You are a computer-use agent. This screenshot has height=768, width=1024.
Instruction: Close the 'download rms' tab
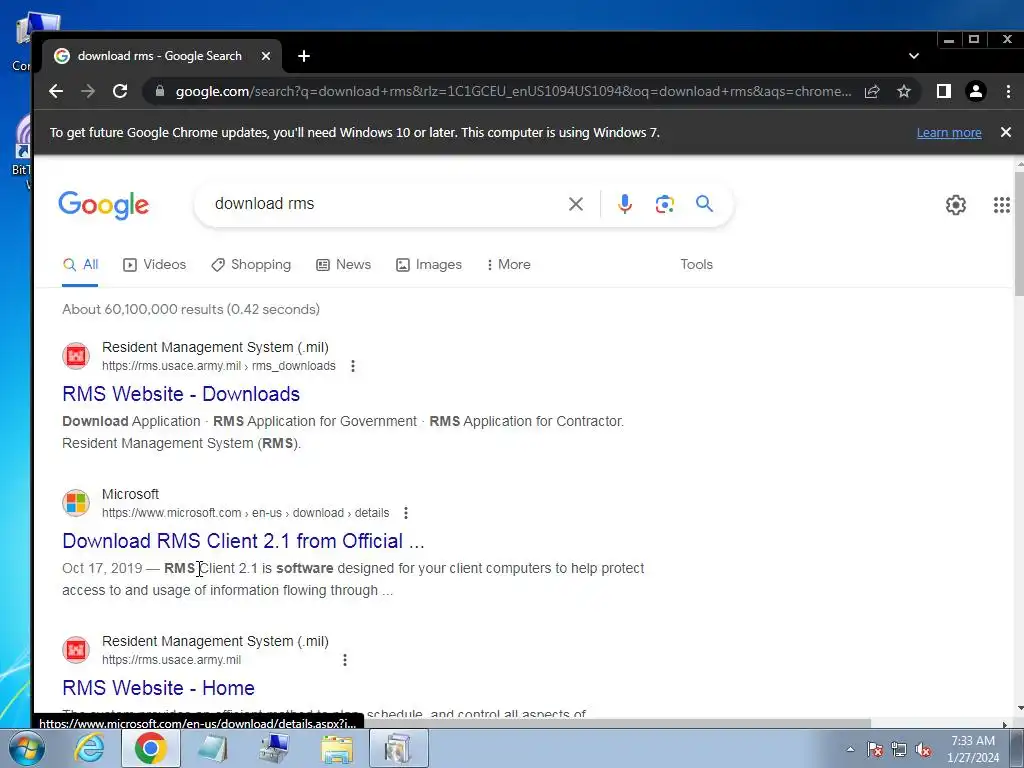click(x=266, y=56)
